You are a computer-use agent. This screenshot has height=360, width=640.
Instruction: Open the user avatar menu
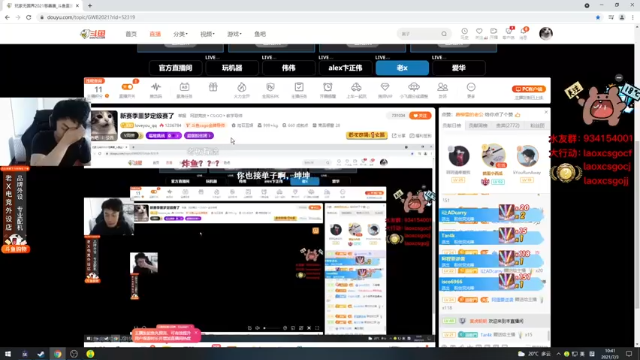(546, 33)
